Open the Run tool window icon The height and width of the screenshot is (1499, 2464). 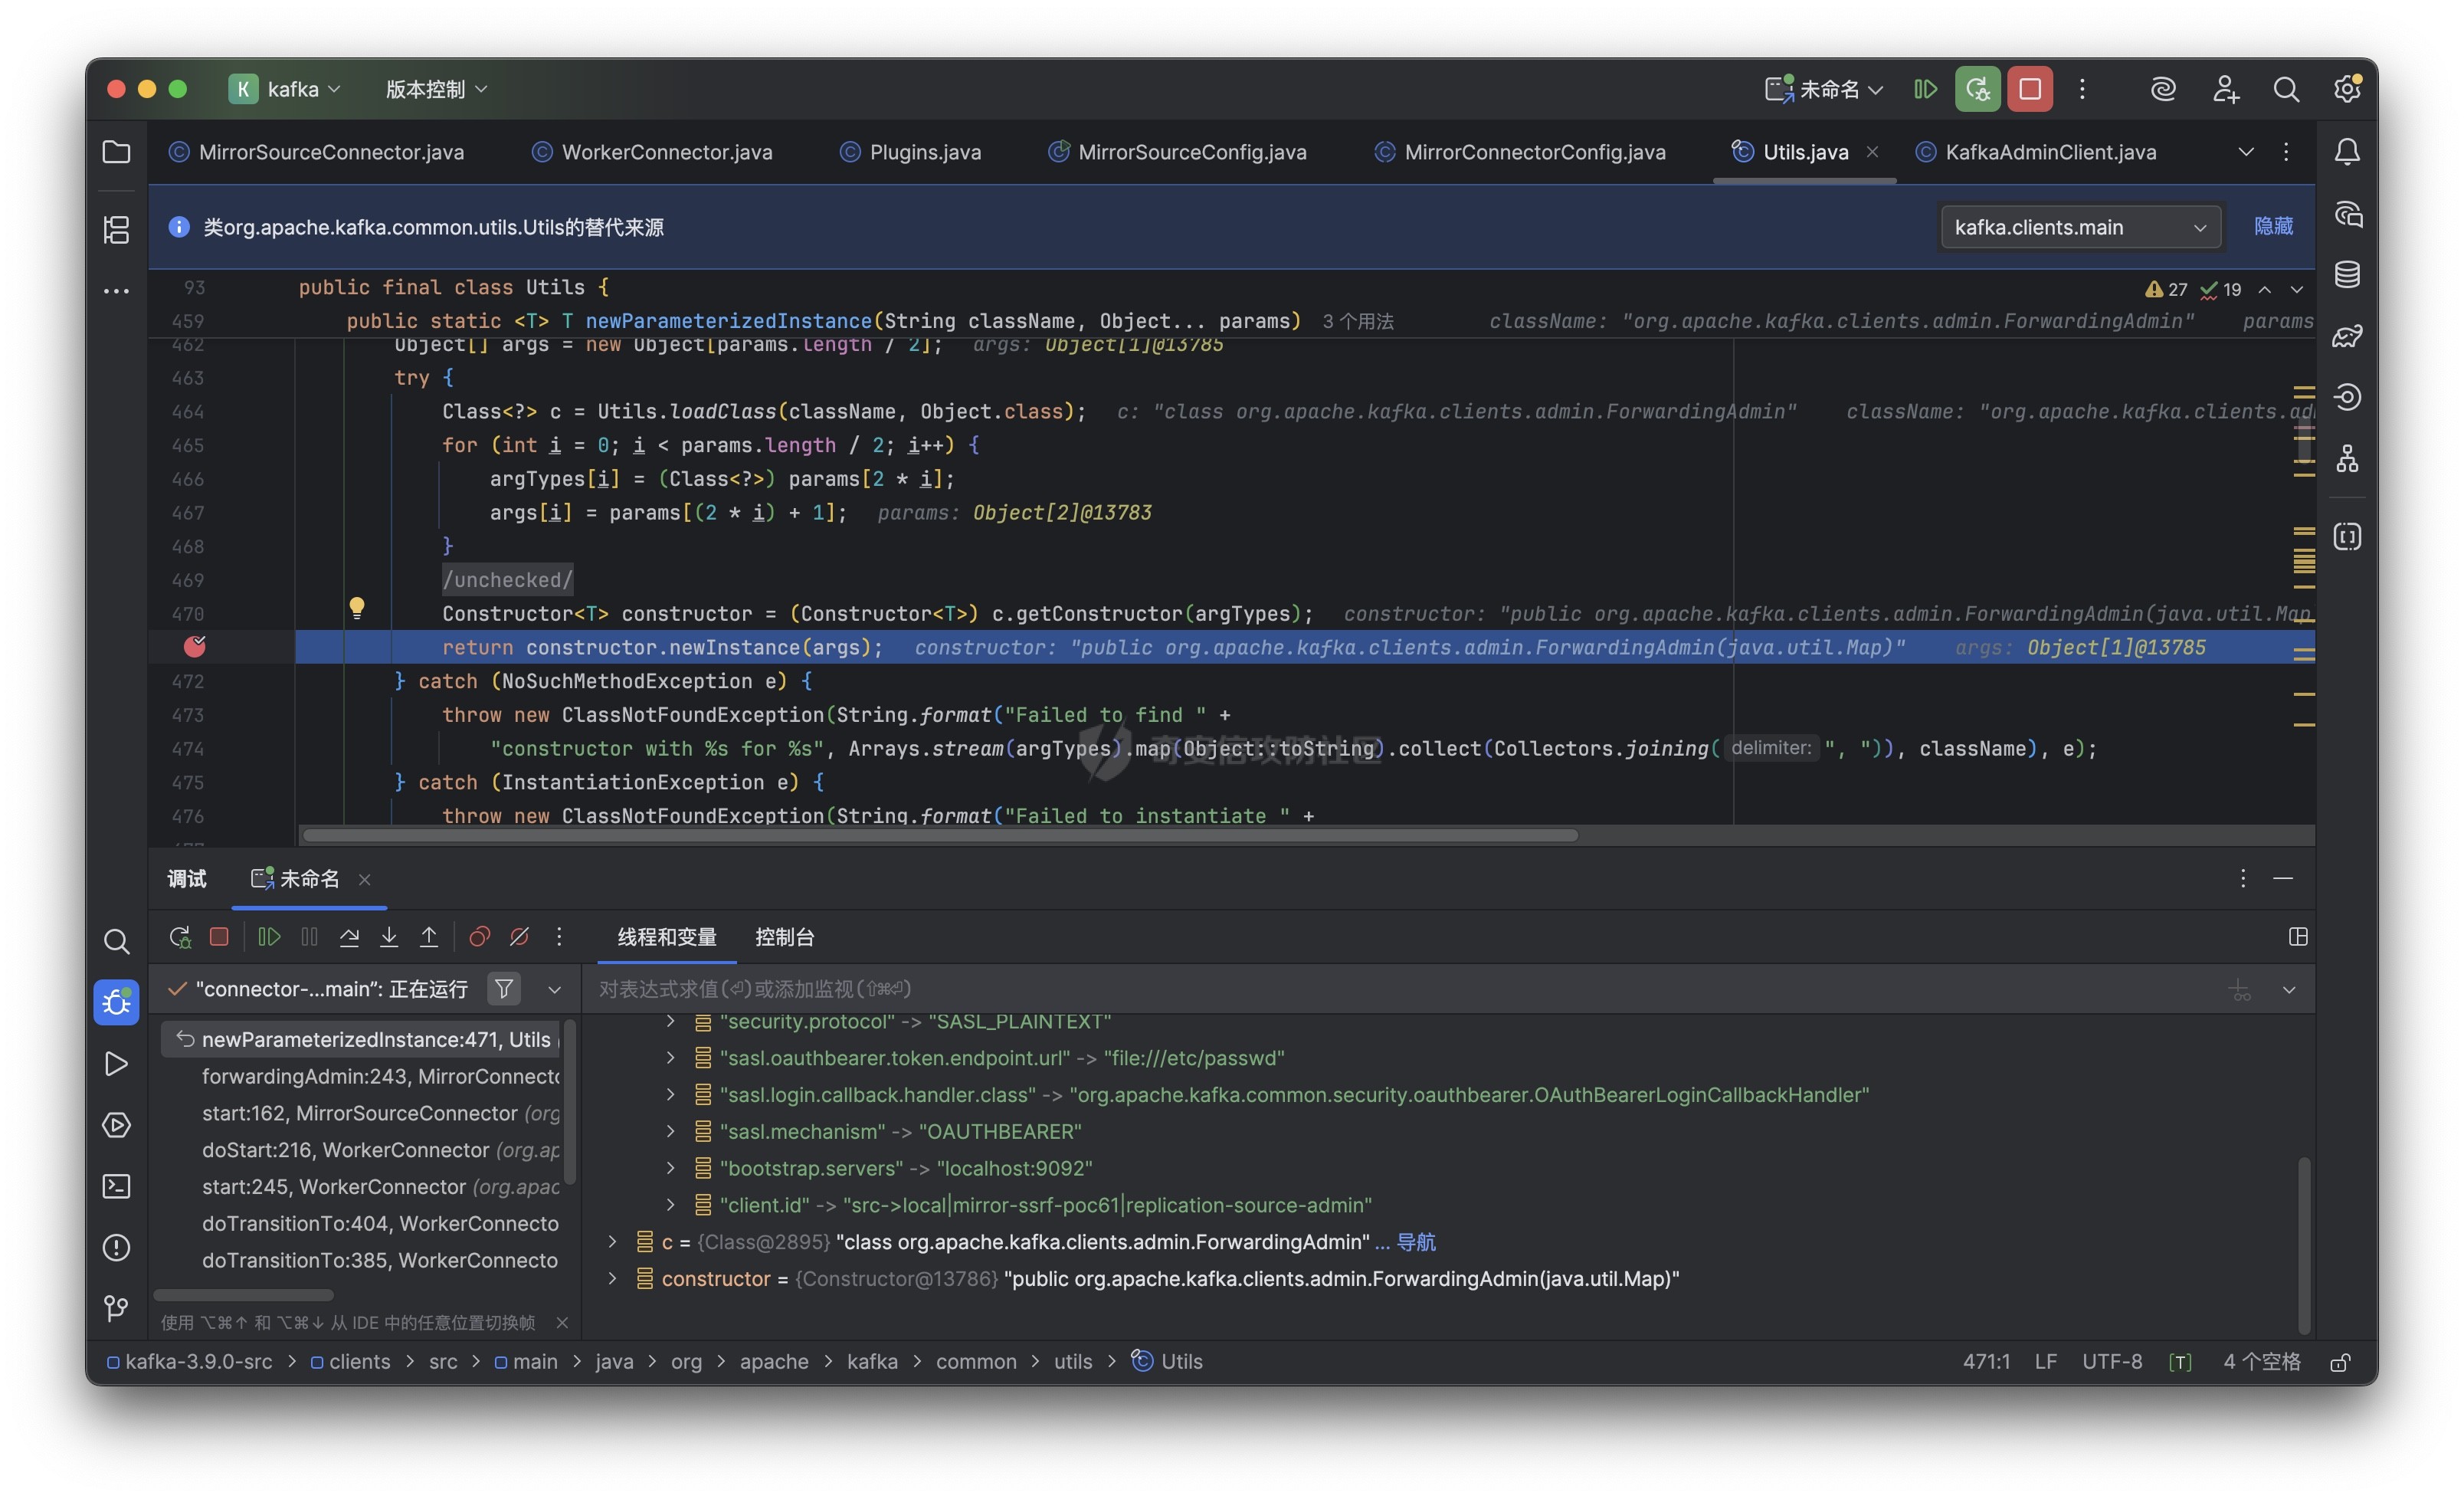tap(116, 1063)
